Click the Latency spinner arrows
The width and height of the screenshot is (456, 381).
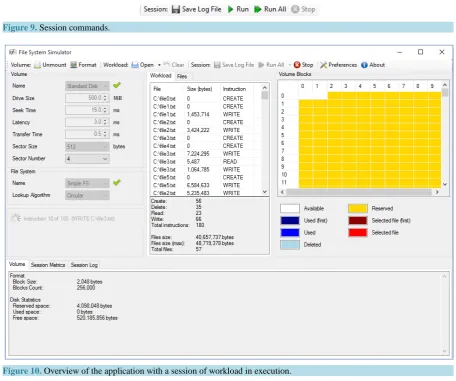[105, 122]
